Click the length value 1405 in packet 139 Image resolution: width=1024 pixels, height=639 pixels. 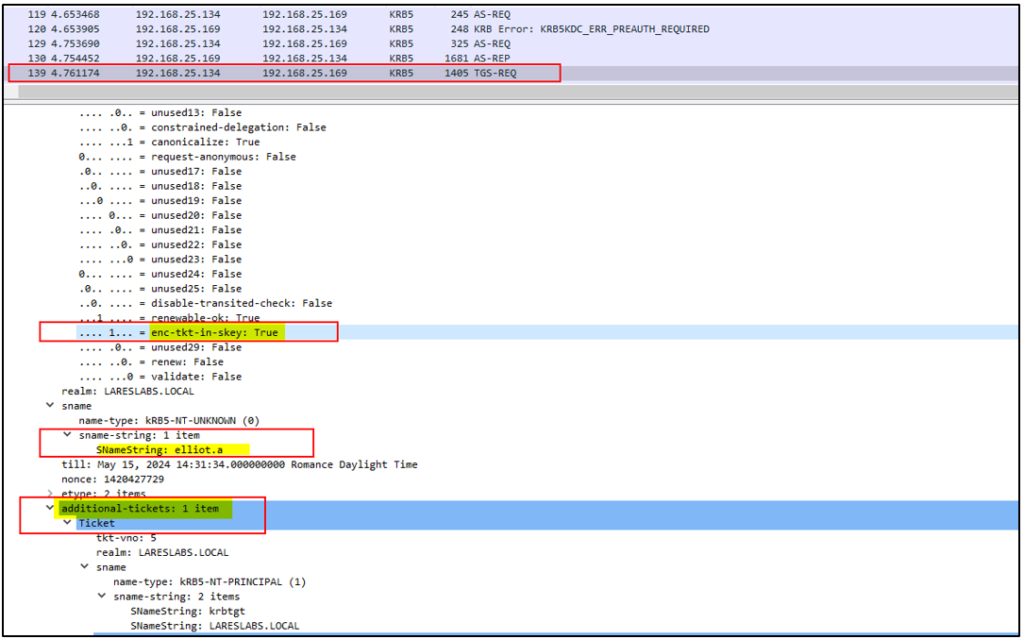456,73
